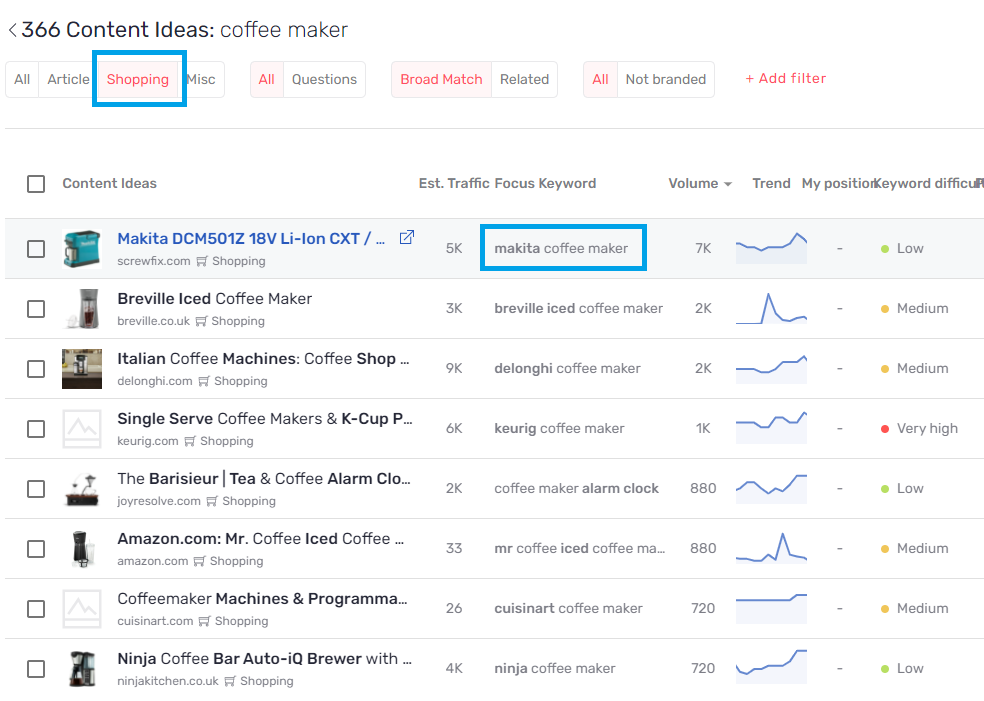Open the Makita DCM501Z 18V title link
The width and height of the screenshot is (984, 701).
click(251, 238)
